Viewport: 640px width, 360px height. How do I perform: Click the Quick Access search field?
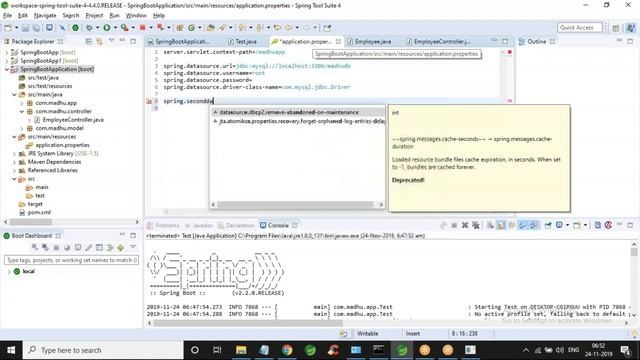pyautogui.click(x=580, y=27)
